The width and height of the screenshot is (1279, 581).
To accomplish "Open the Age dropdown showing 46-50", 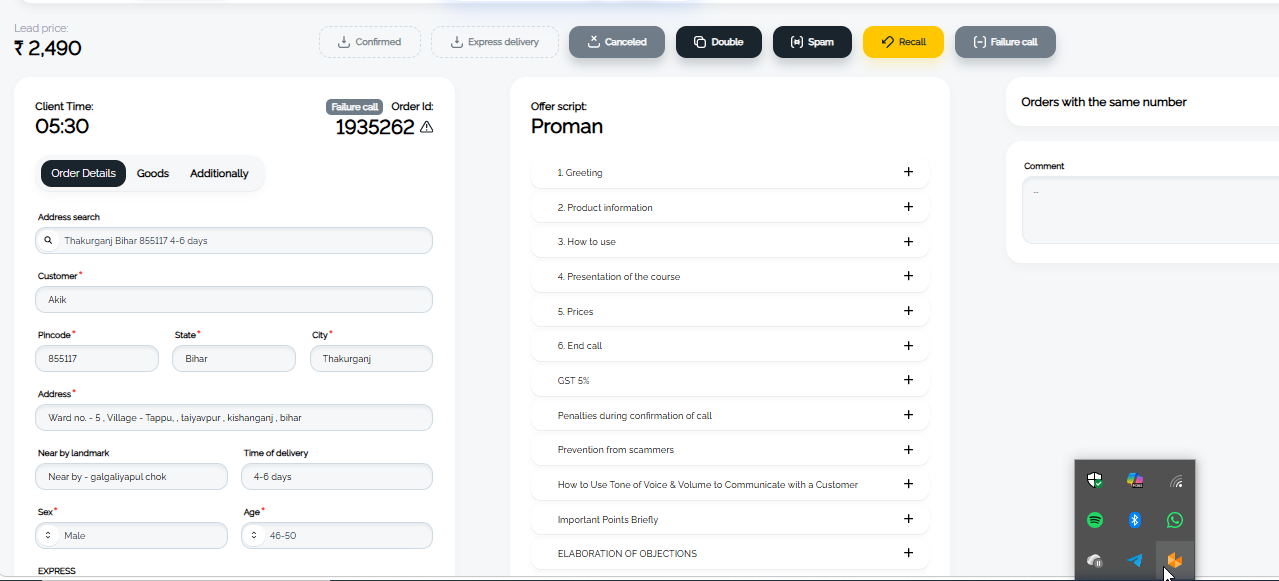I will pyautogui.click(x=337, y=536).
